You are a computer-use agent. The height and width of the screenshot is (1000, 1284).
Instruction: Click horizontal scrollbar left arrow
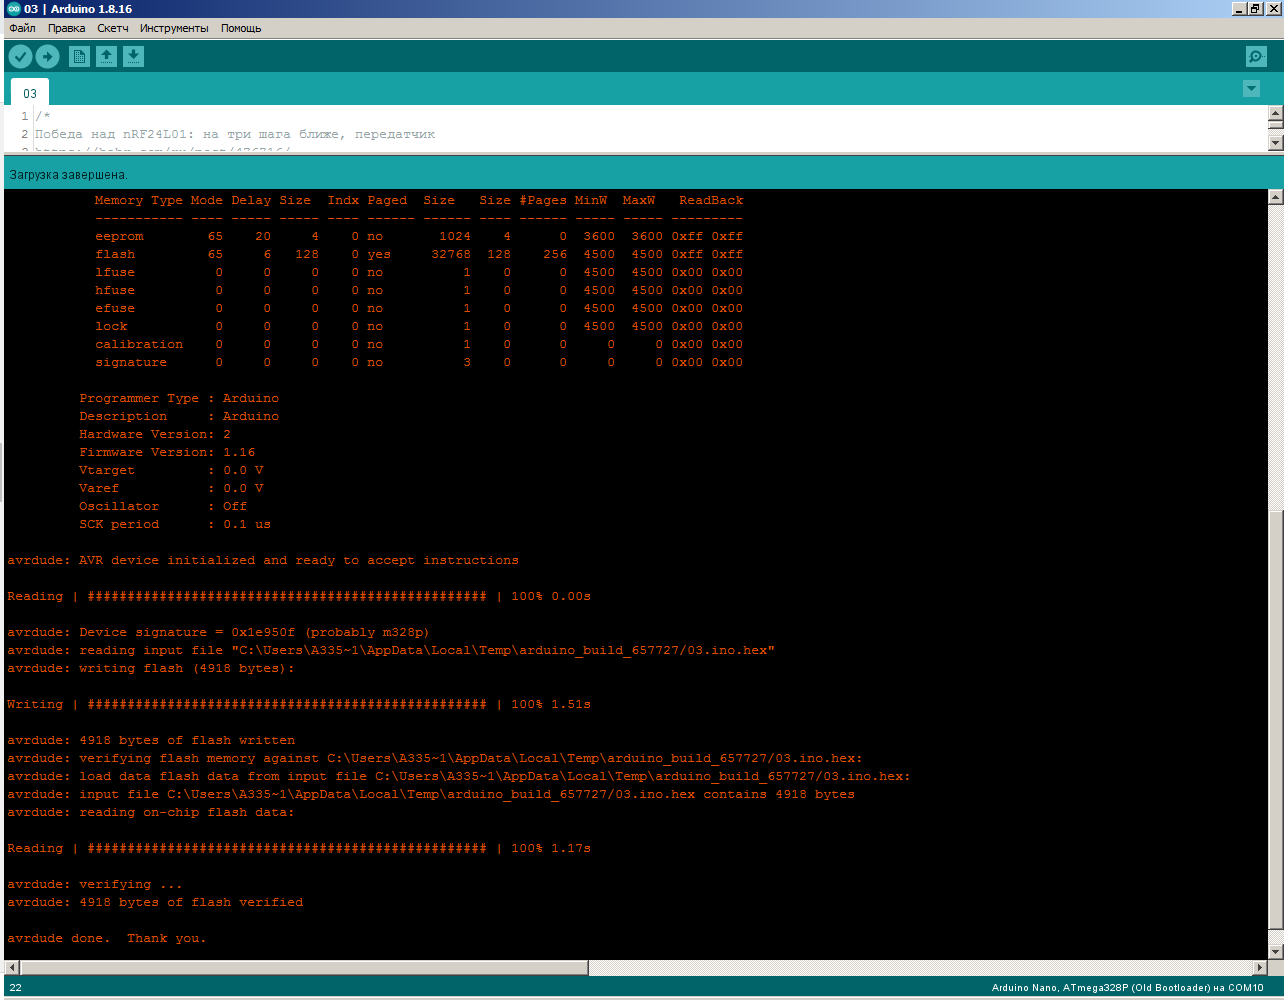coord(12,968)
